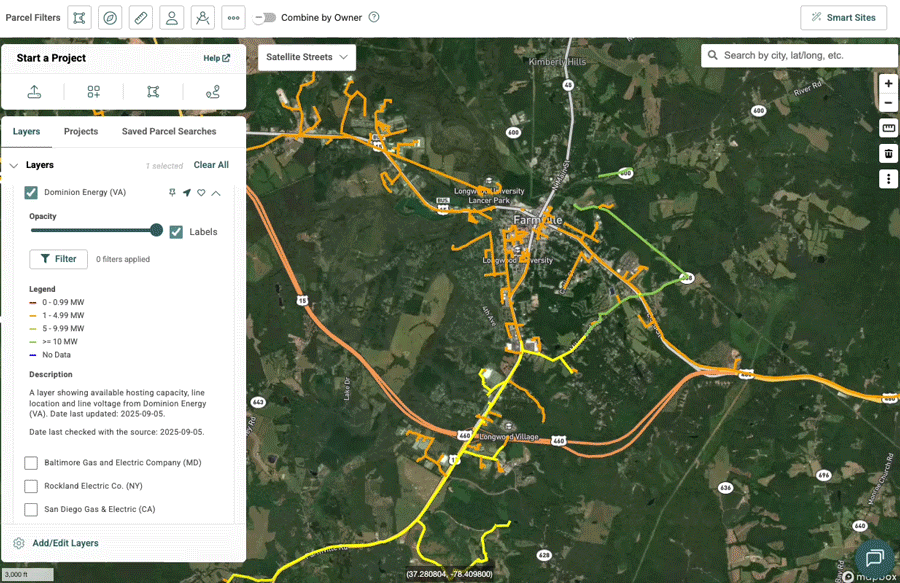Click the Filter button
The image size is (900, 583).
[x=58, y=259]
